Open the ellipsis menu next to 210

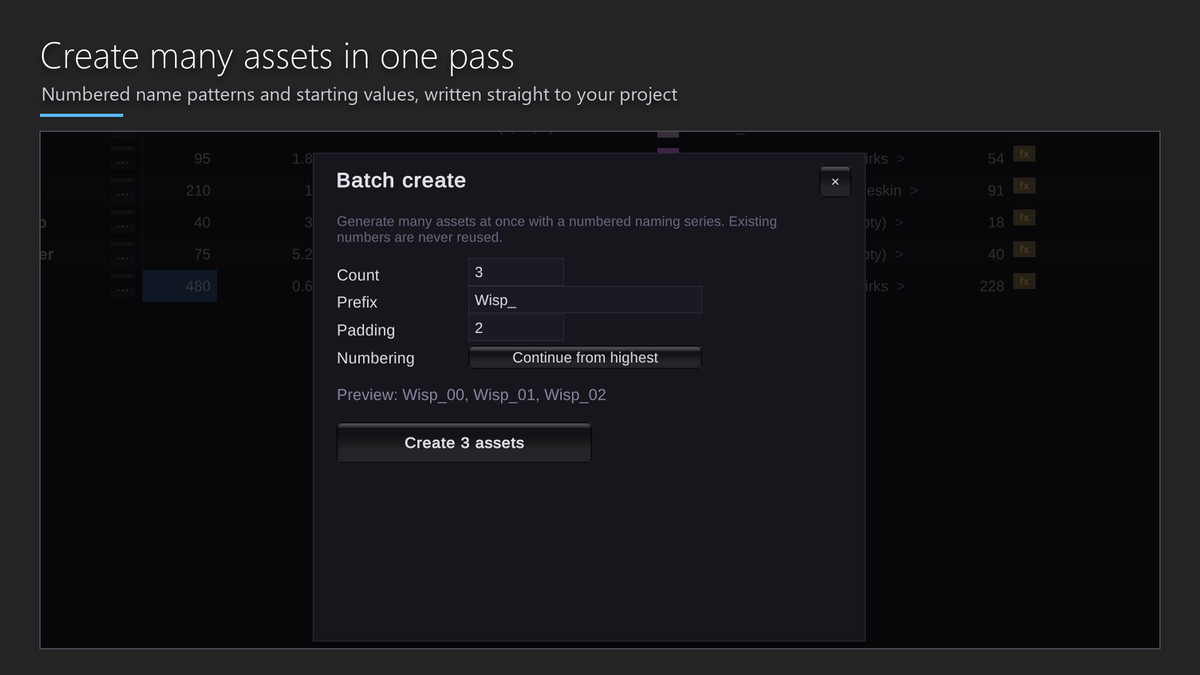pyautogui.click(x=122, y=193)
